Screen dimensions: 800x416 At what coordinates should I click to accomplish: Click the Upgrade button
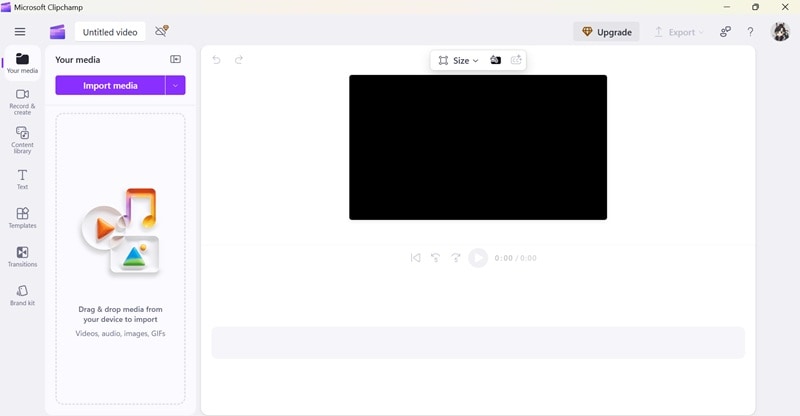point(607,32)
